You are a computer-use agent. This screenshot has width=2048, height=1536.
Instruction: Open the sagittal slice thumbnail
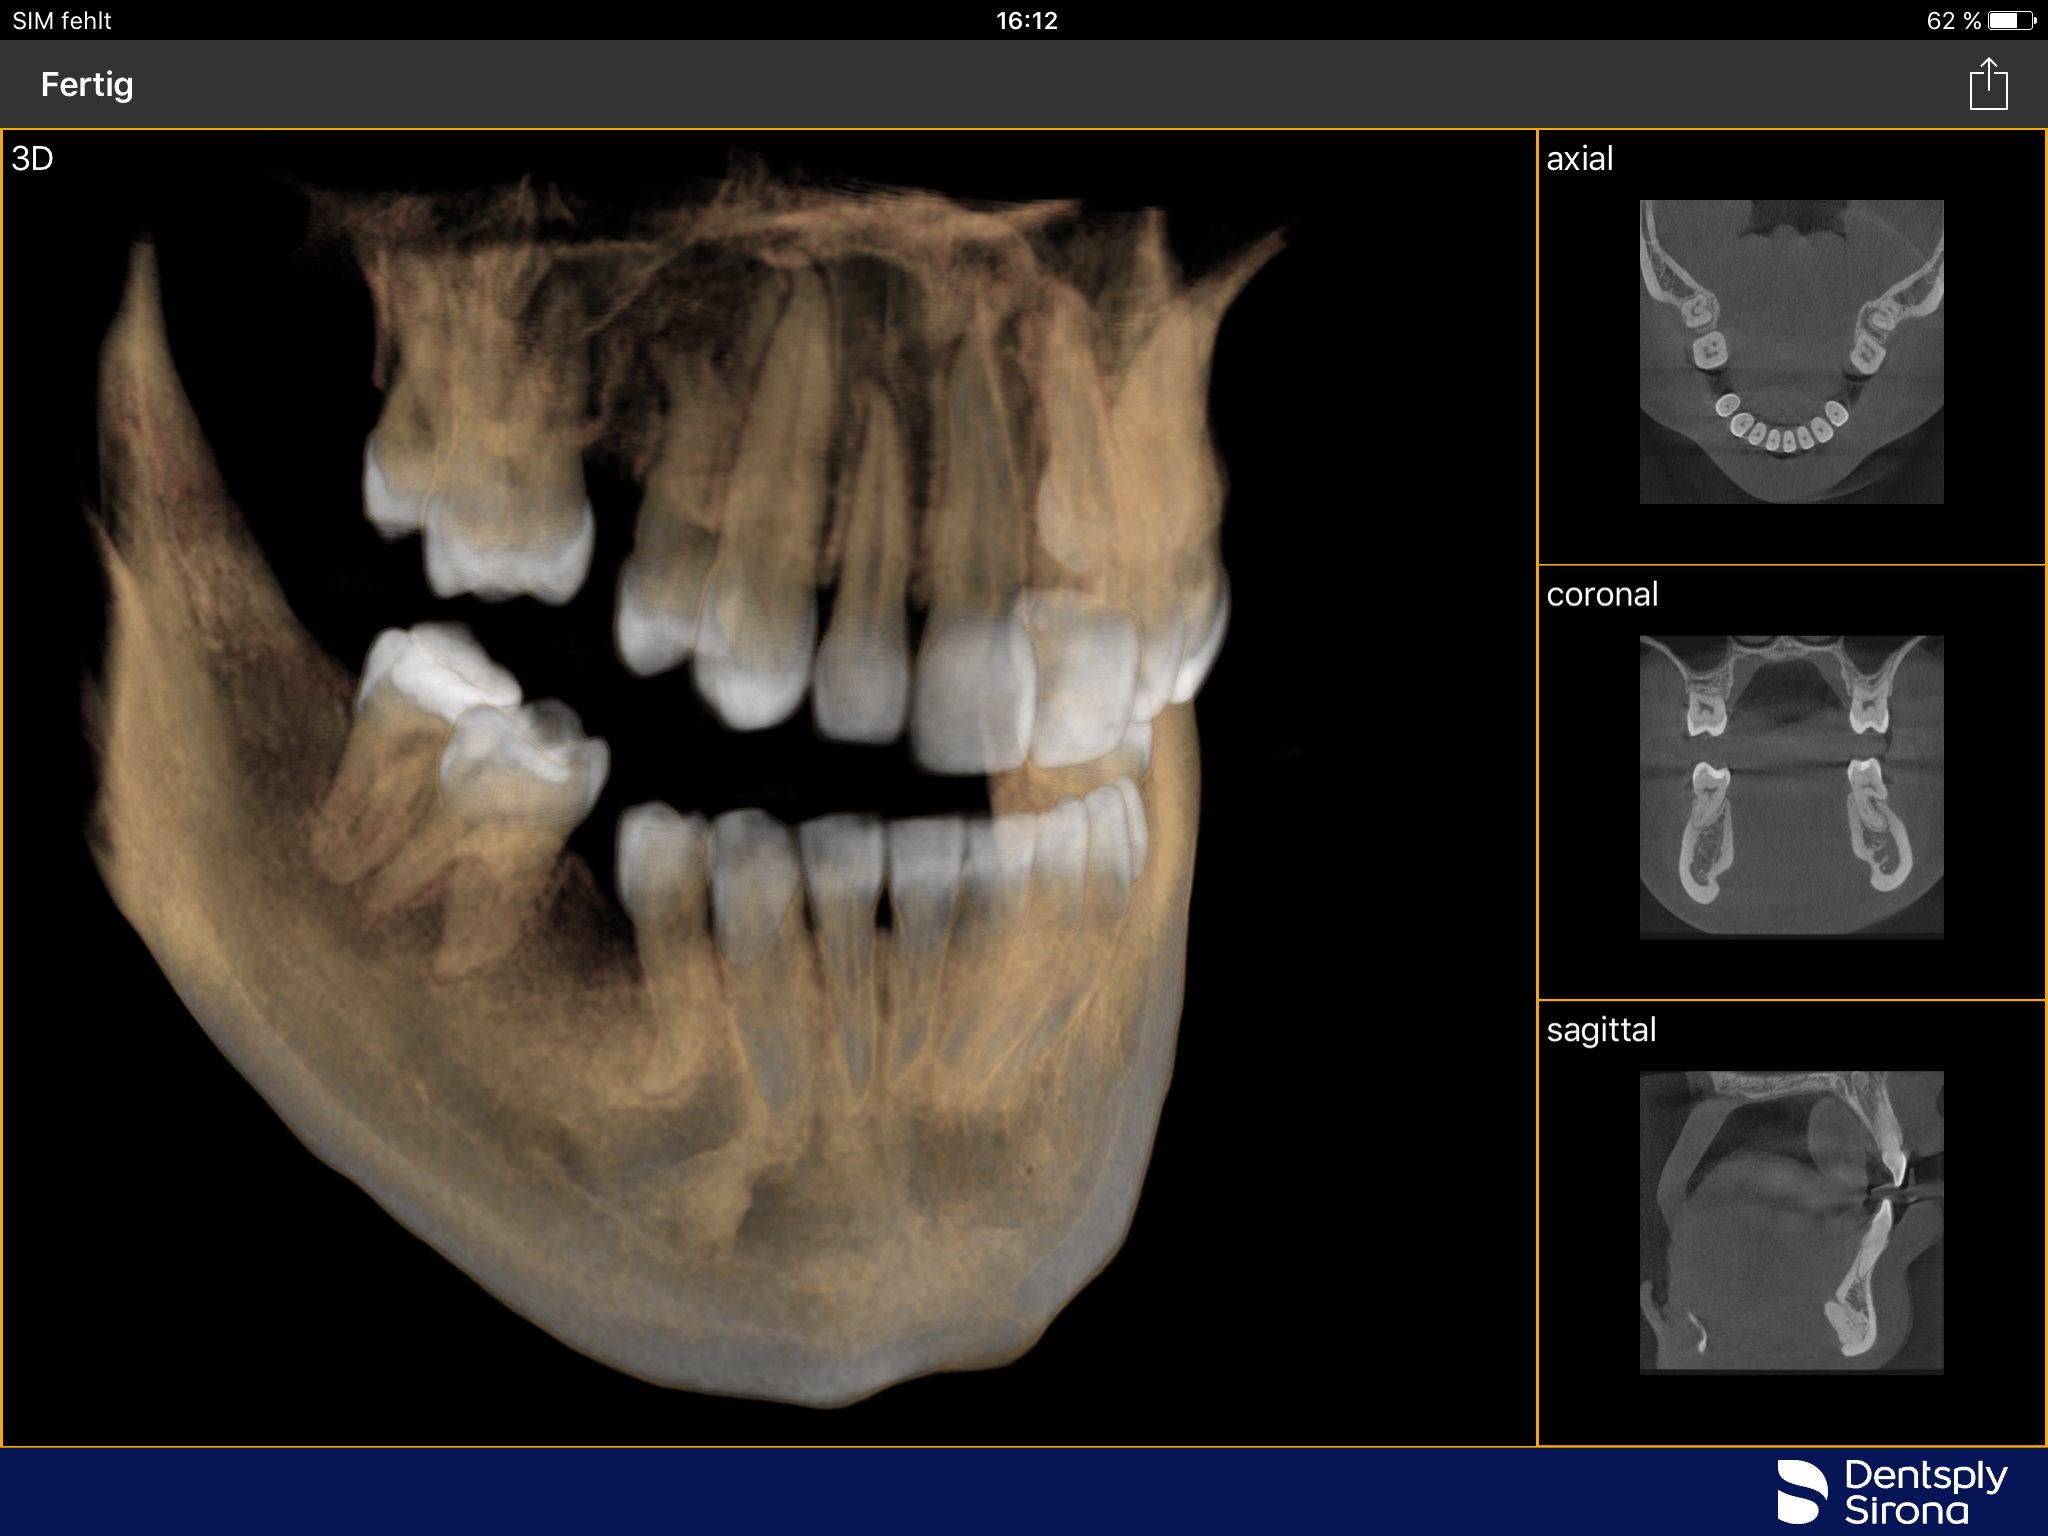(x=1791, y=1222)
